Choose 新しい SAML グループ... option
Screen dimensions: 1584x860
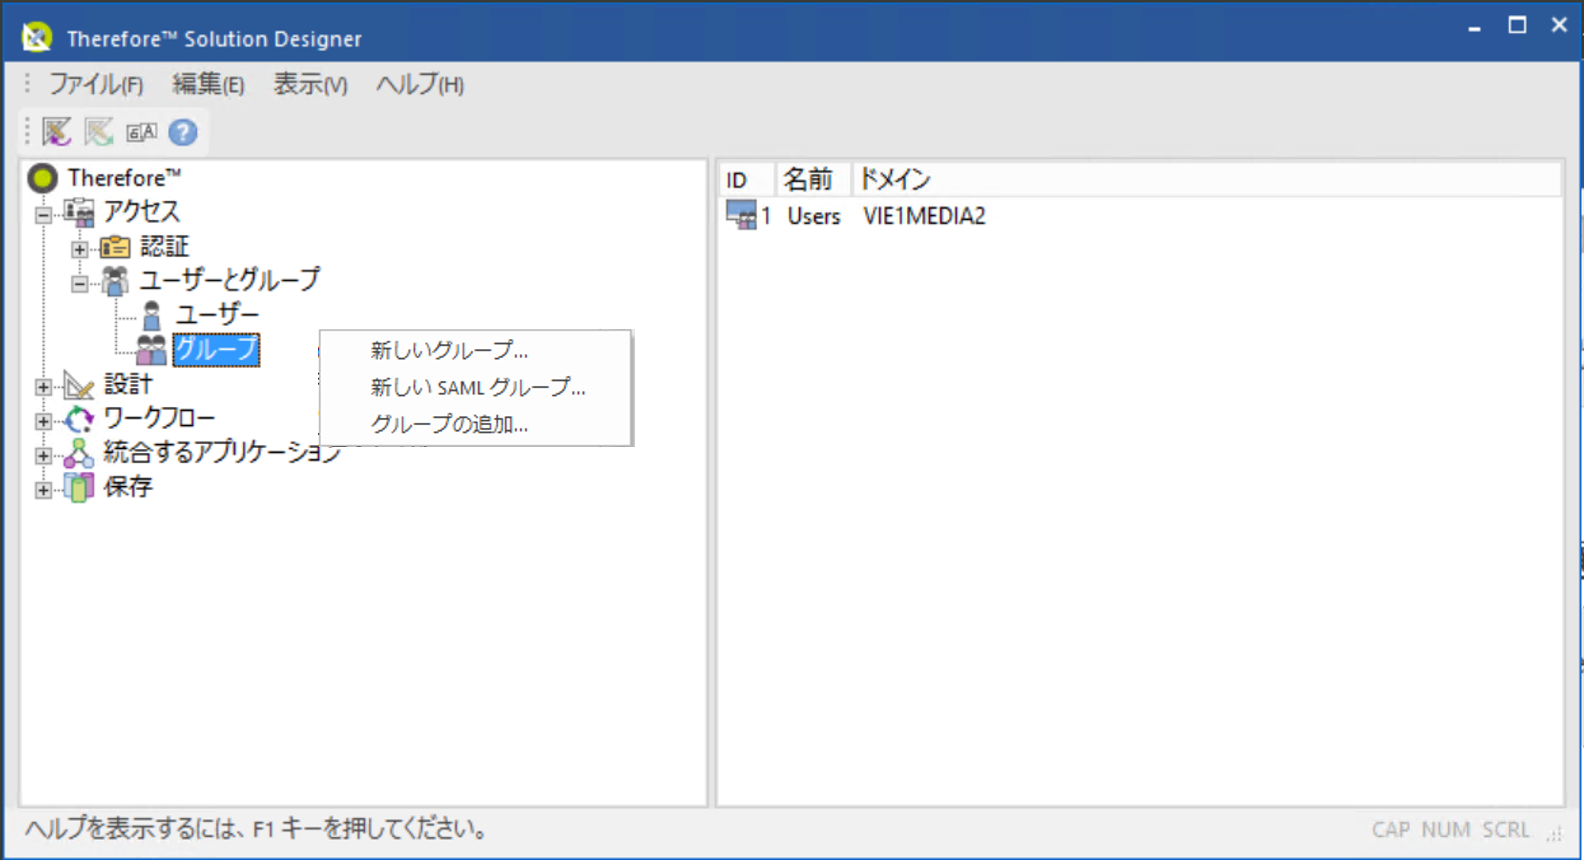click(476, 387)
